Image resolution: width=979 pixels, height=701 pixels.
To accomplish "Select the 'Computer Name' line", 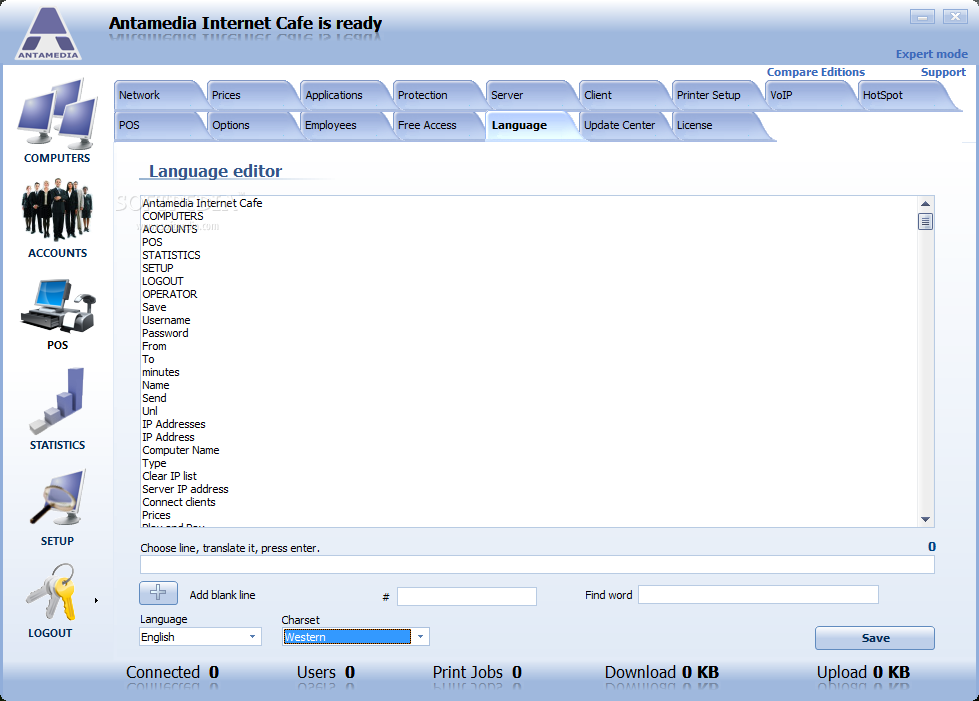I will click(x=180, y=451).
